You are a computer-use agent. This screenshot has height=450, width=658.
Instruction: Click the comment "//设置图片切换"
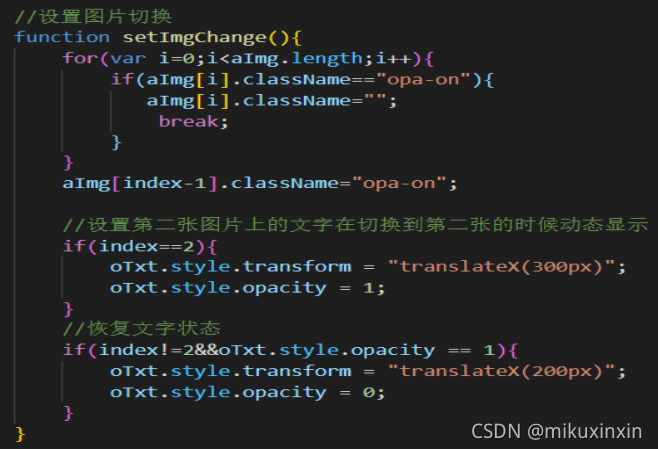tap(93, 17)
